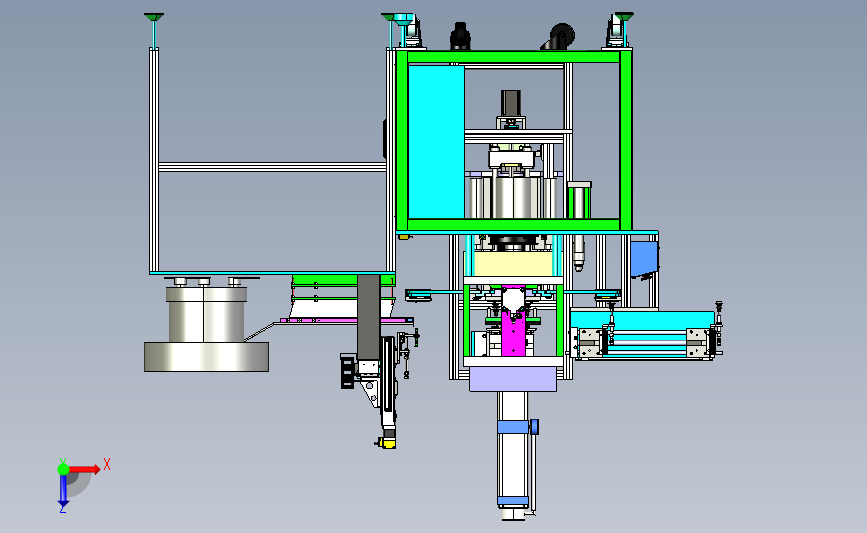Screen dimensions: 867x533
Task: Select the cyan conveyor housing on right side
Action: 642,321
